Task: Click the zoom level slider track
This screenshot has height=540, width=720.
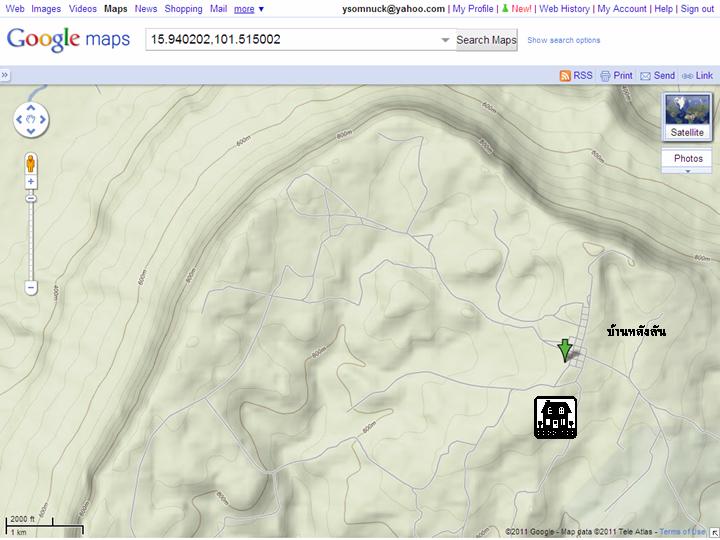Action: click(31, 240)
